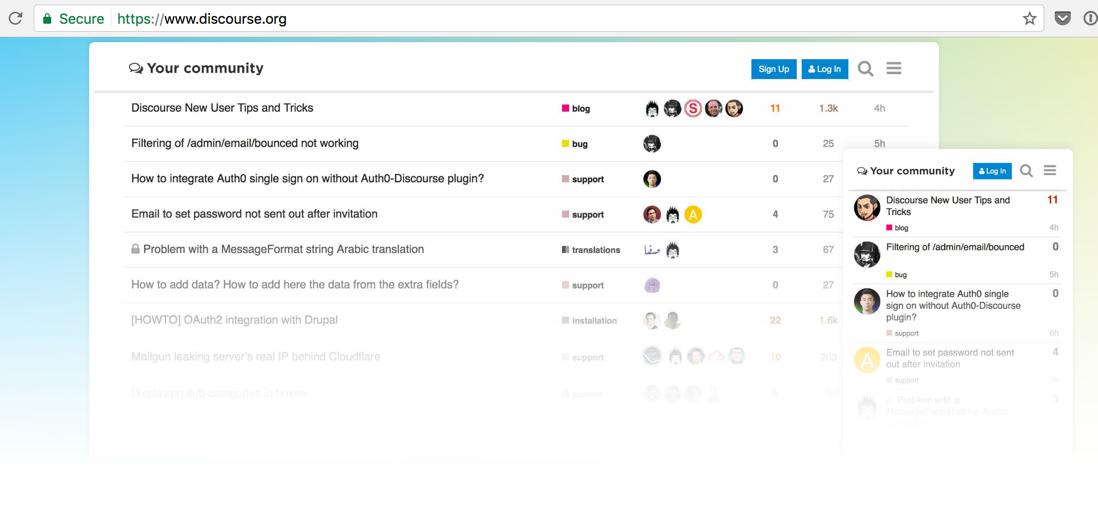Click the support tag under Auth0 in mobile preview
The width and height of the screenshot is (1098, 511).
902,334
